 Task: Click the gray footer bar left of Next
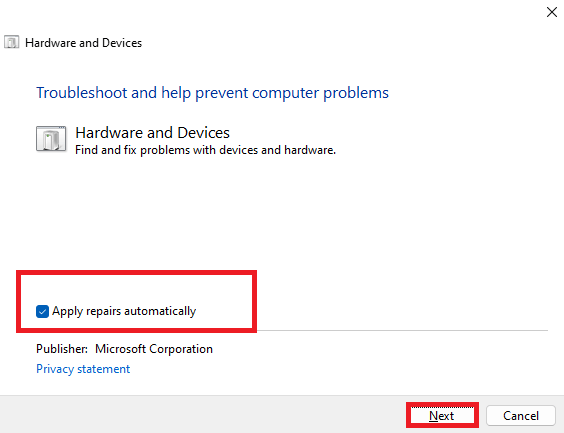point(201,414)
